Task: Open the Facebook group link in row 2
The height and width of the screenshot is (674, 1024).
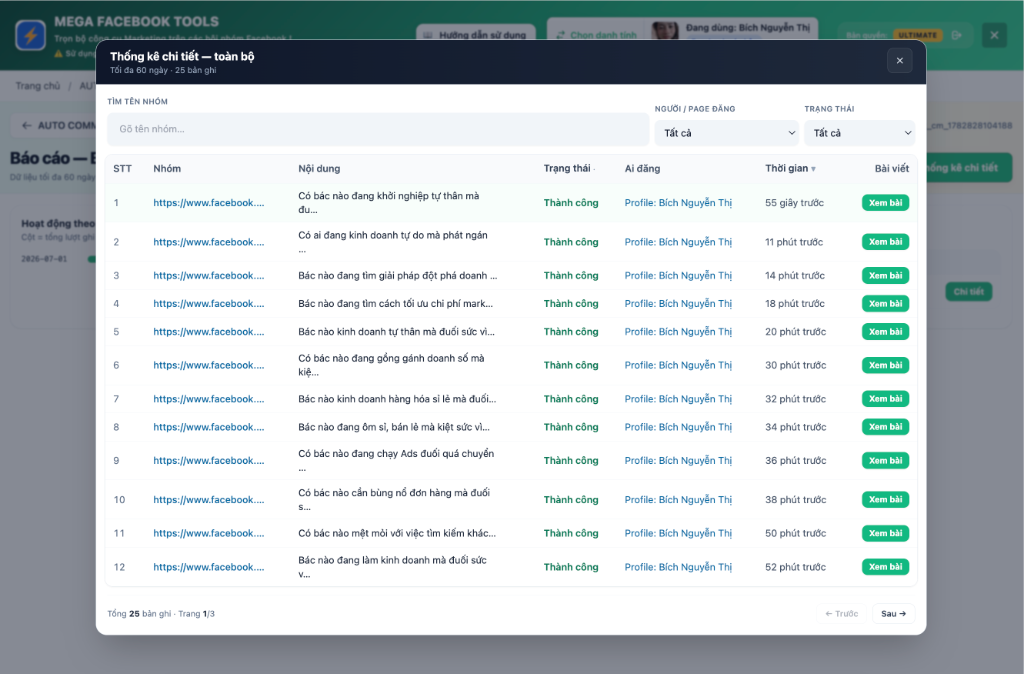Action: pos(209,242)
